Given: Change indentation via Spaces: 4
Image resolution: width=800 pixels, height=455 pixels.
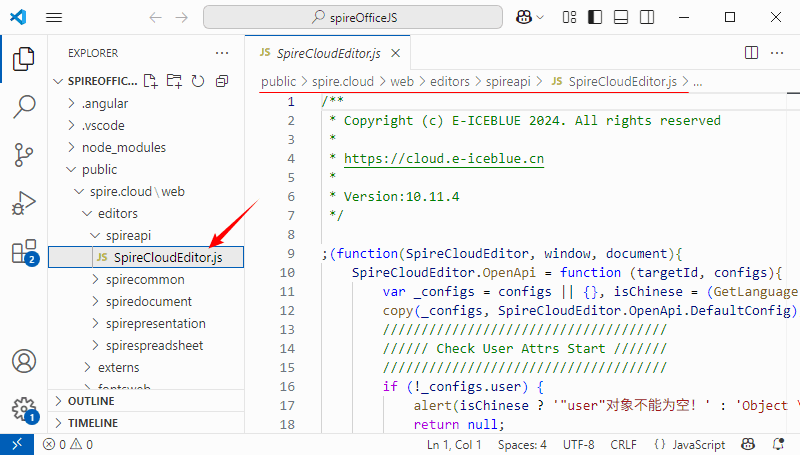Looking at the screenshot, I should (522, 445).
